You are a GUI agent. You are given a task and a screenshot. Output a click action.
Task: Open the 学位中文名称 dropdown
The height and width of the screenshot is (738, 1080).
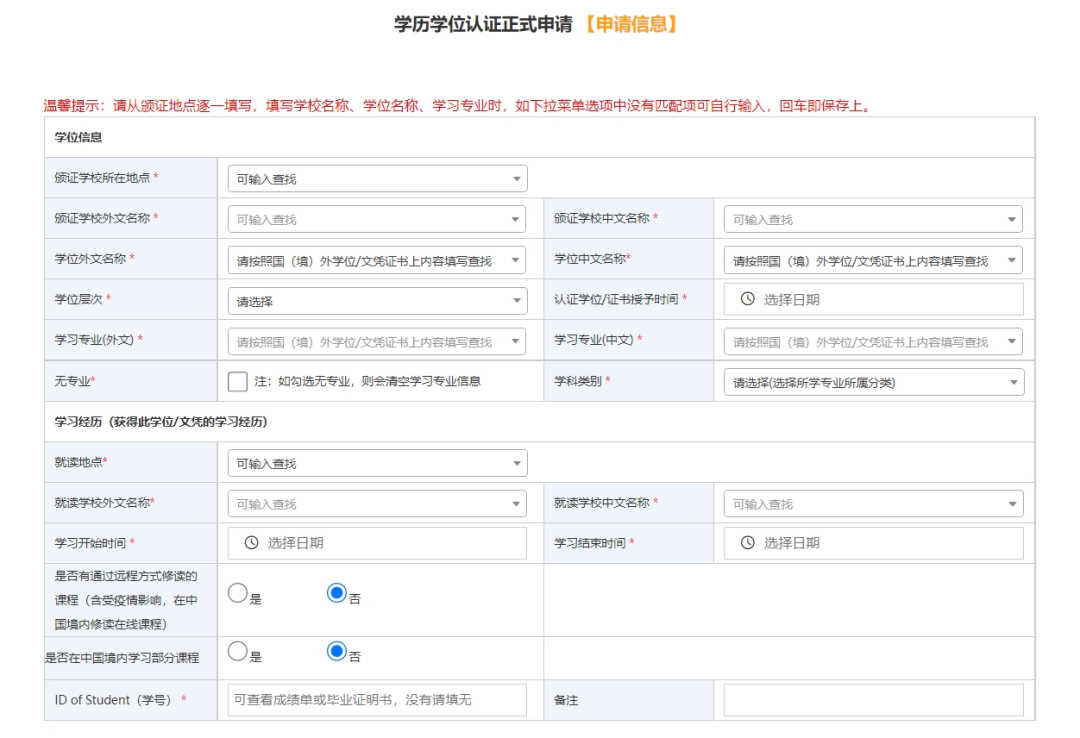click(x=873, y=260)
